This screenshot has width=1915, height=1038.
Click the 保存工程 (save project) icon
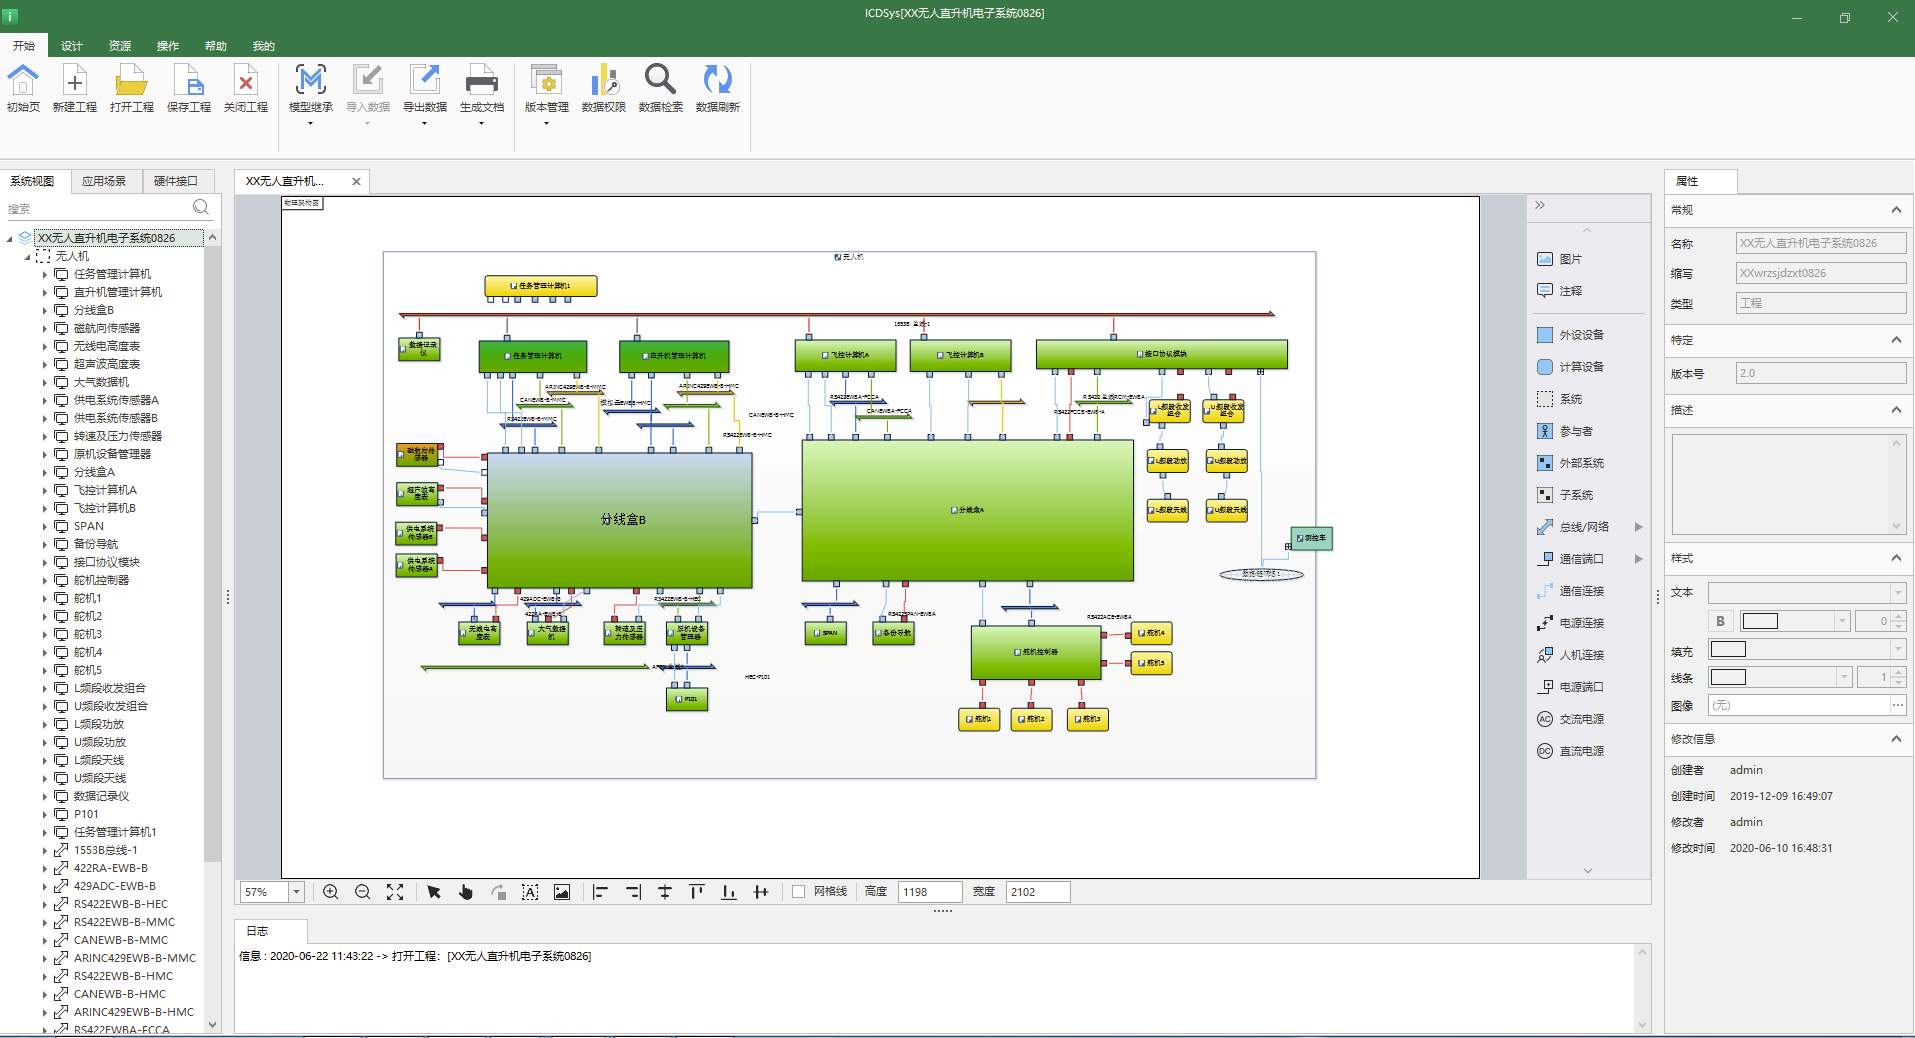click(188, 81)
